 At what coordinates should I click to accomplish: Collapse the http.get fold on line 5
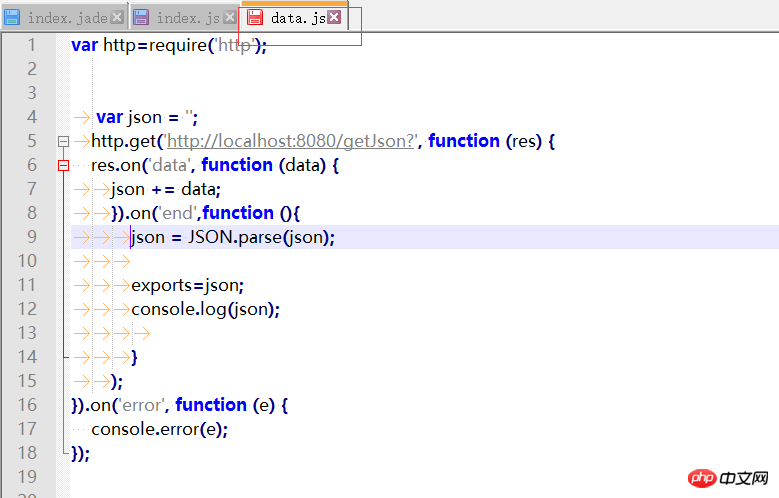tap(63, 142)
